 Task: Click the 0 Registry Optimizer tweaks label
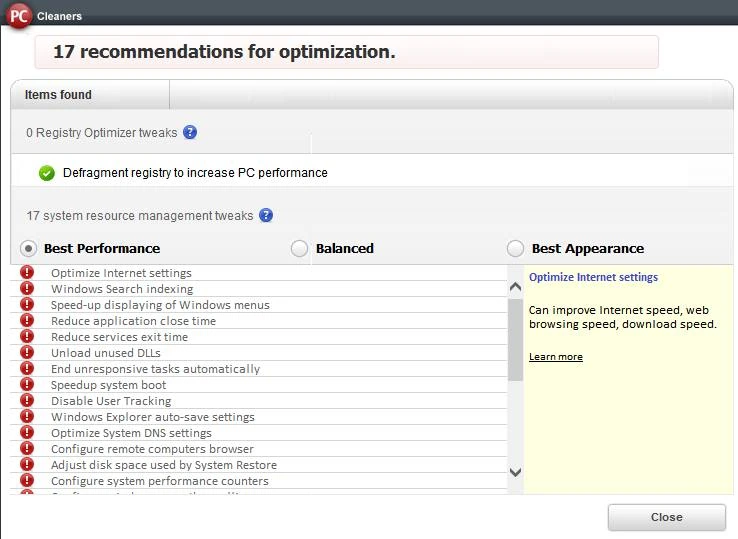(102, 133)
